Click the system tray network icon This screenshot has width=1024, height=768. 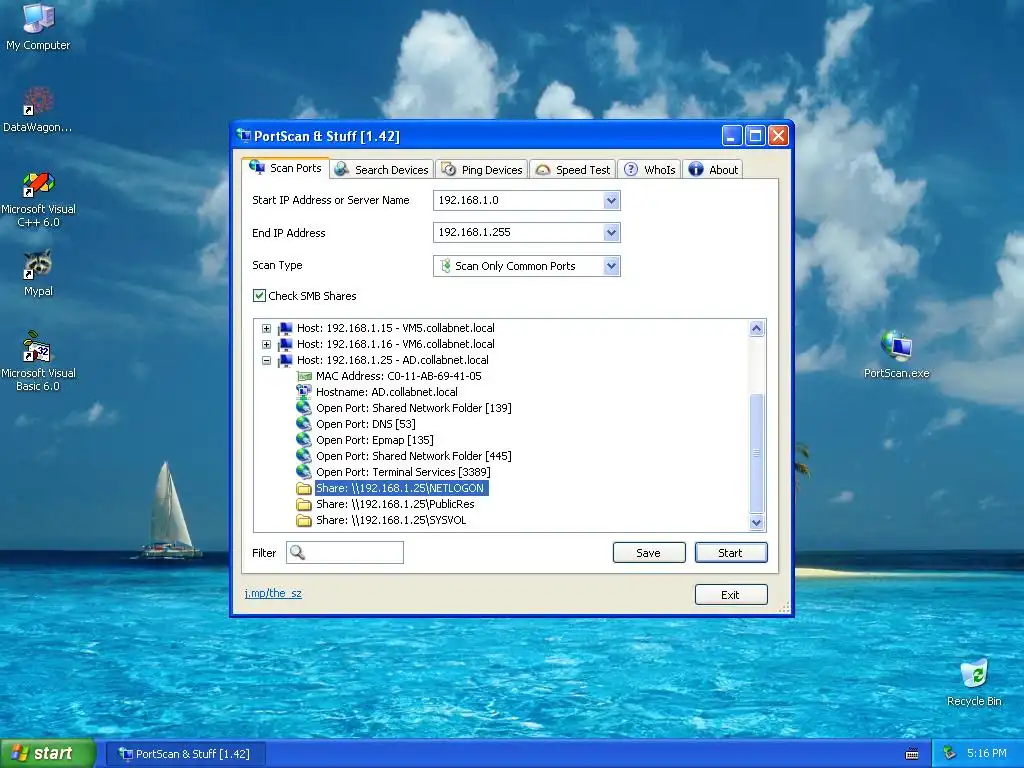coord(950,753)
